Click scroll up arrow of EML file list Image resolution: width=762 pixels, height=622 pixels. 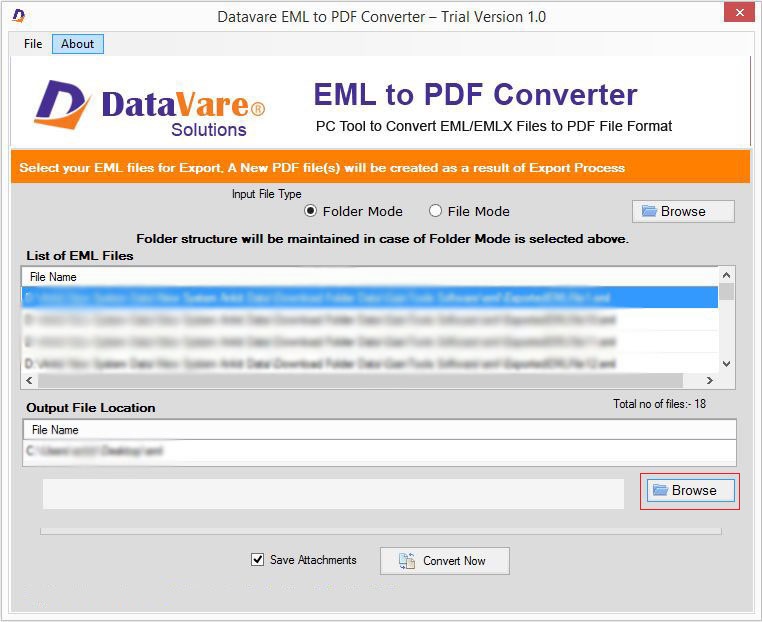(x=727, y=275)
